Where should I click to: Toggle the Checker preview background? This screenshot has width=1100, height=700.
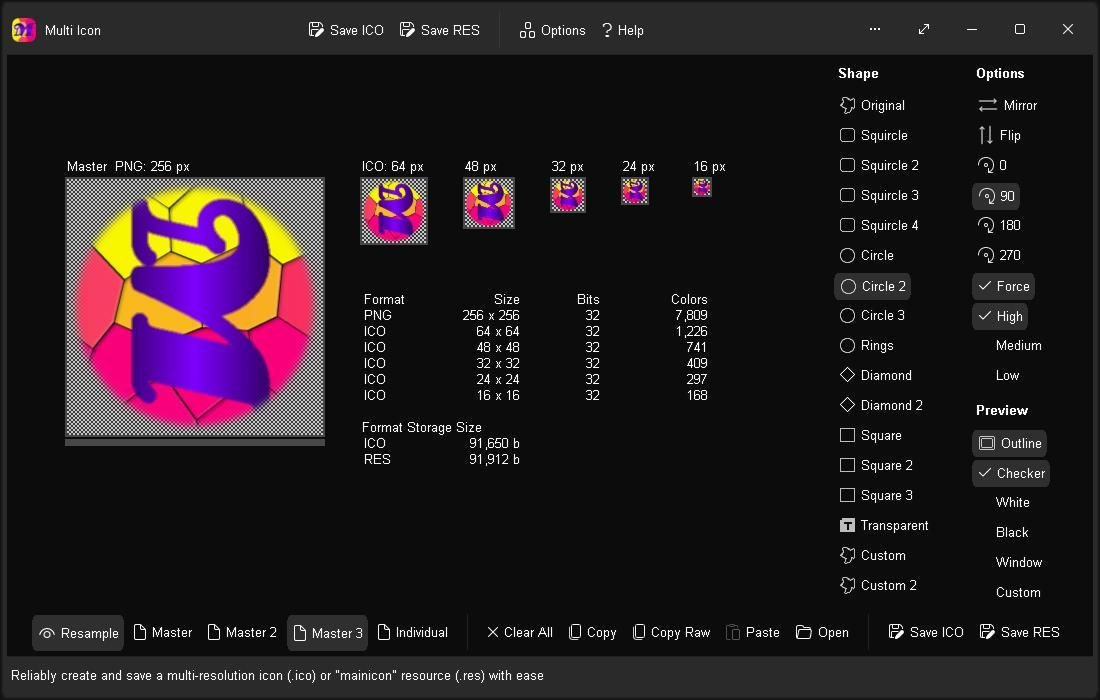1012,473
